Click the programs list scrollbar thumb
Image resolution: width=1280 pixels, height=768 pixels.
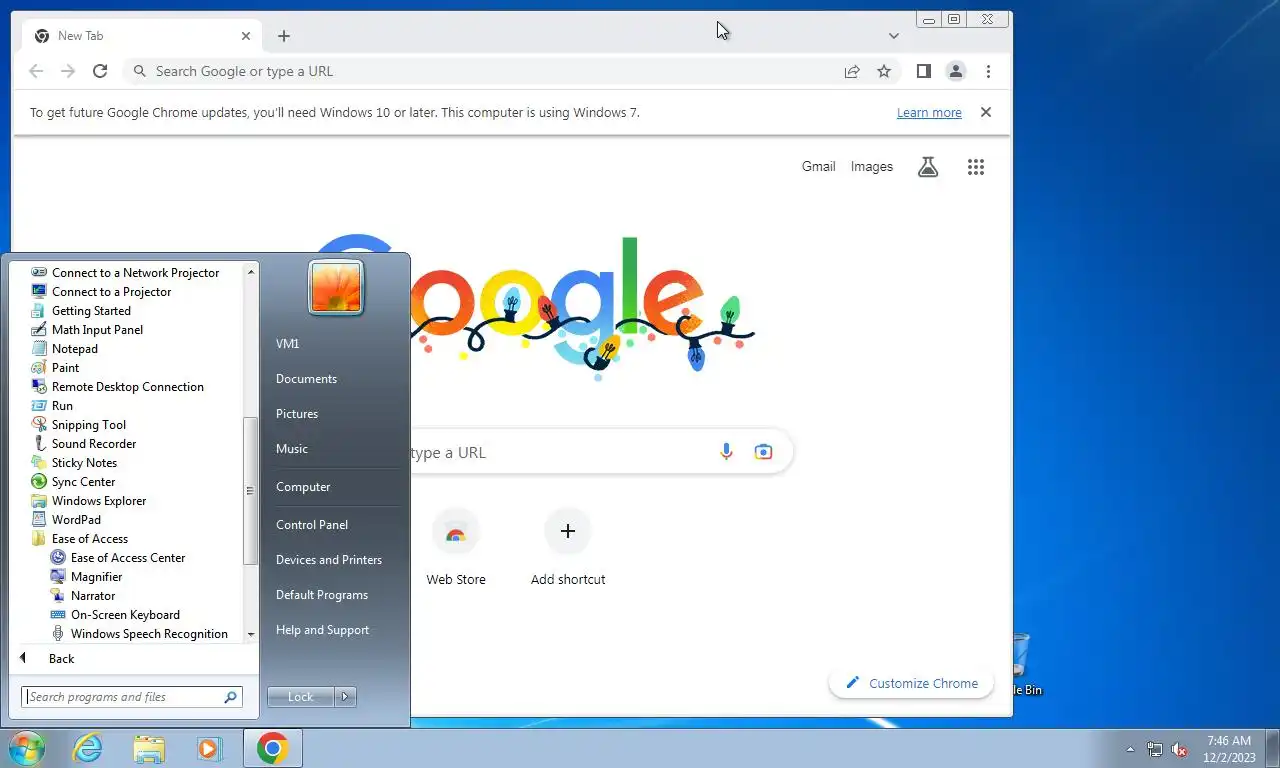[250, 491]
